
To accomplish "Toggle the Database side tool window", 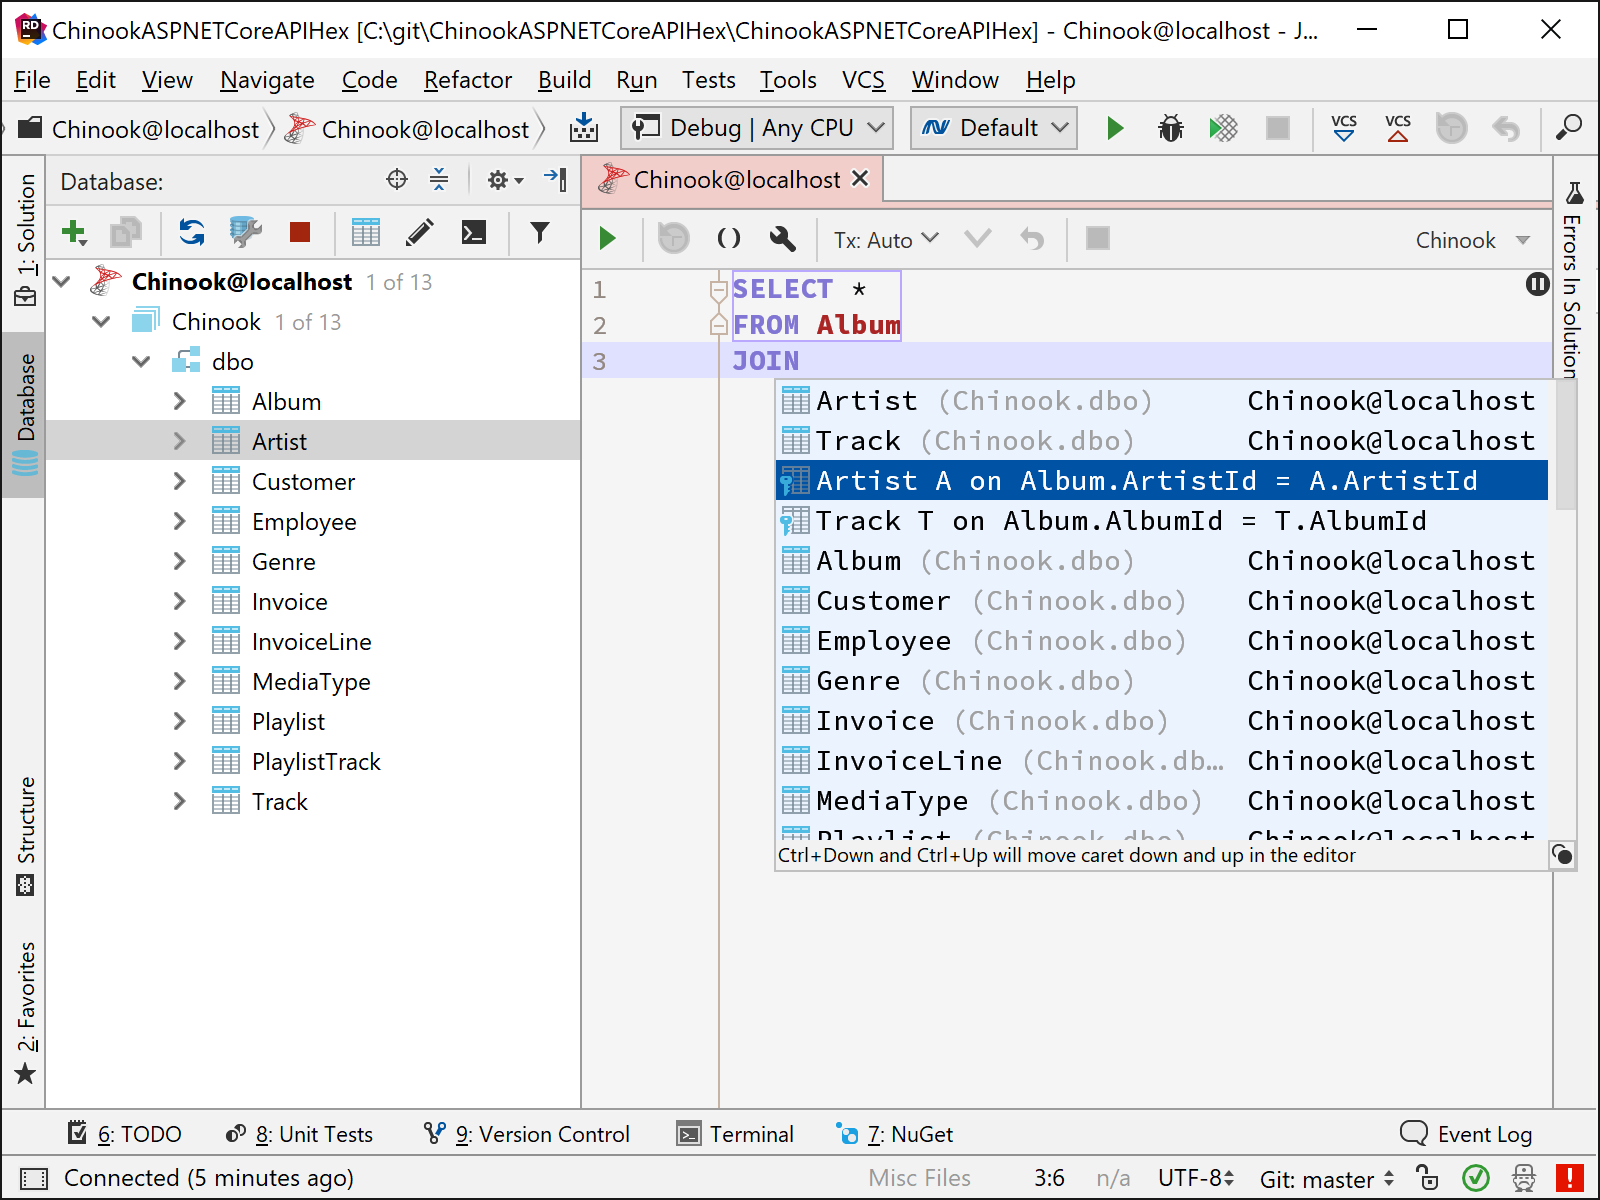I will [x=24, y=415].
